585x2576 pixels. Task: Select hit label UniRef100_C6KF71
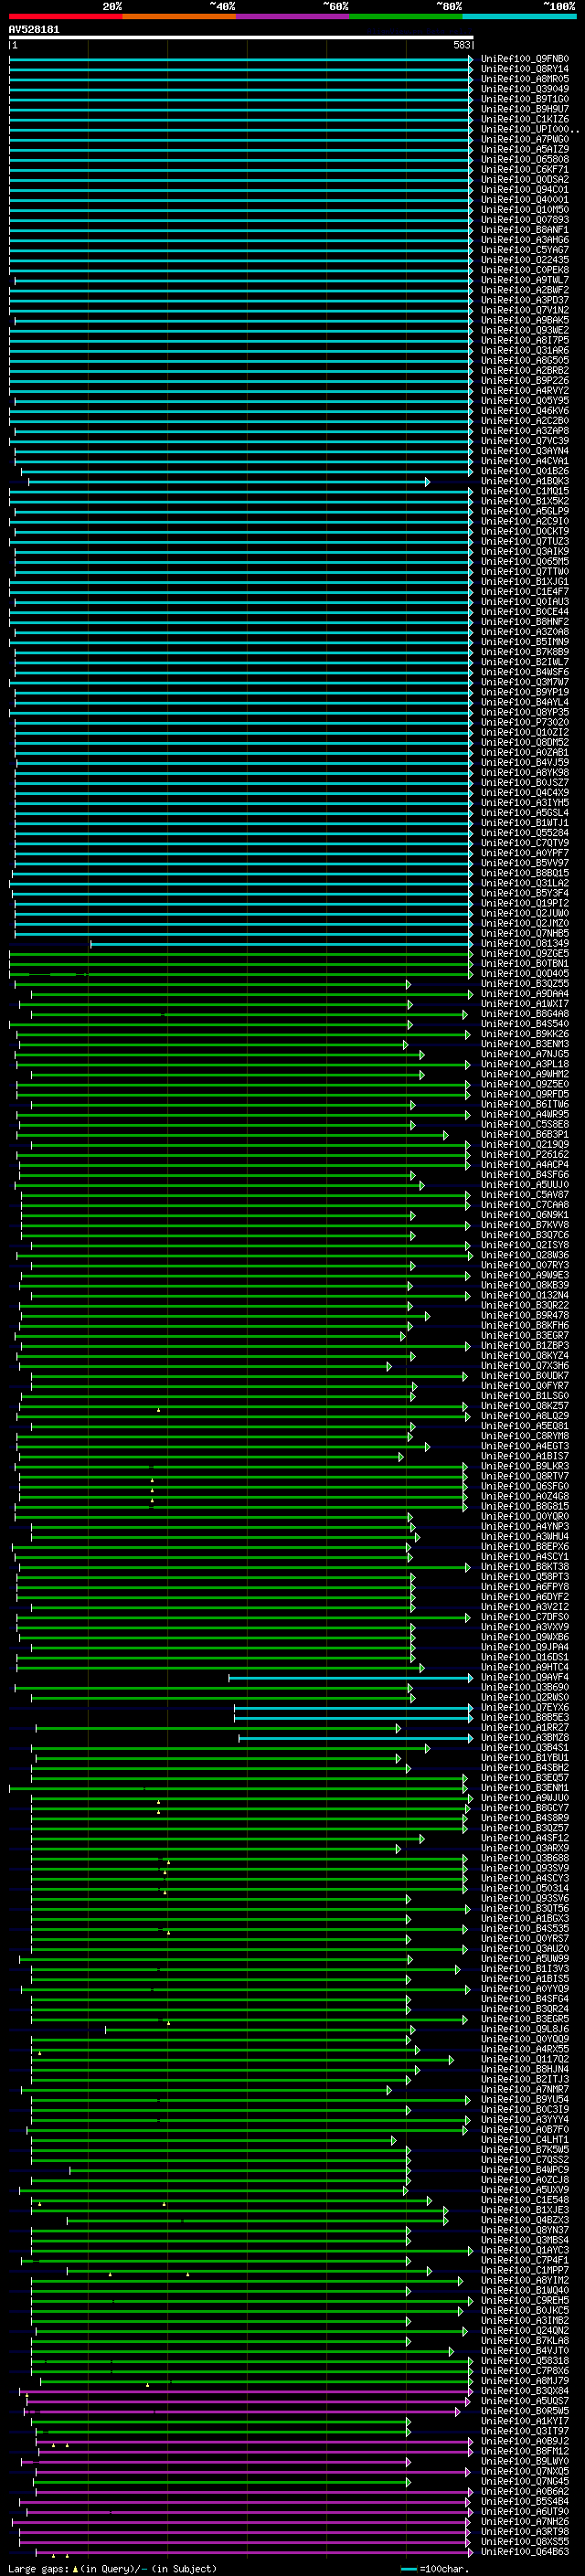pos(525,169)
